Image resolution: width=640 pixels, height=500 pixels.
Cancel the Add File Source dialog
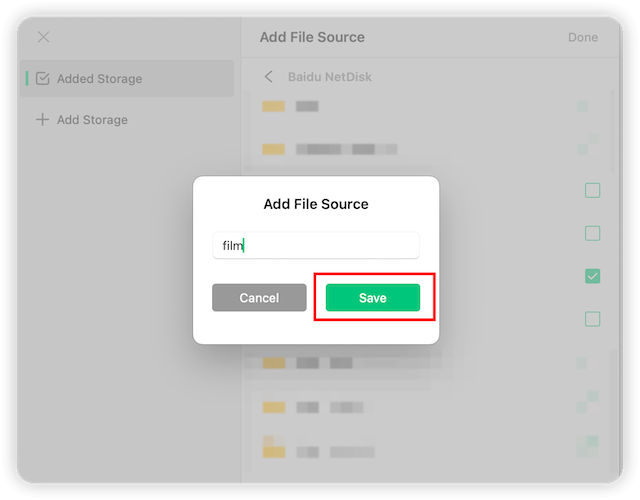click(259, 298)
